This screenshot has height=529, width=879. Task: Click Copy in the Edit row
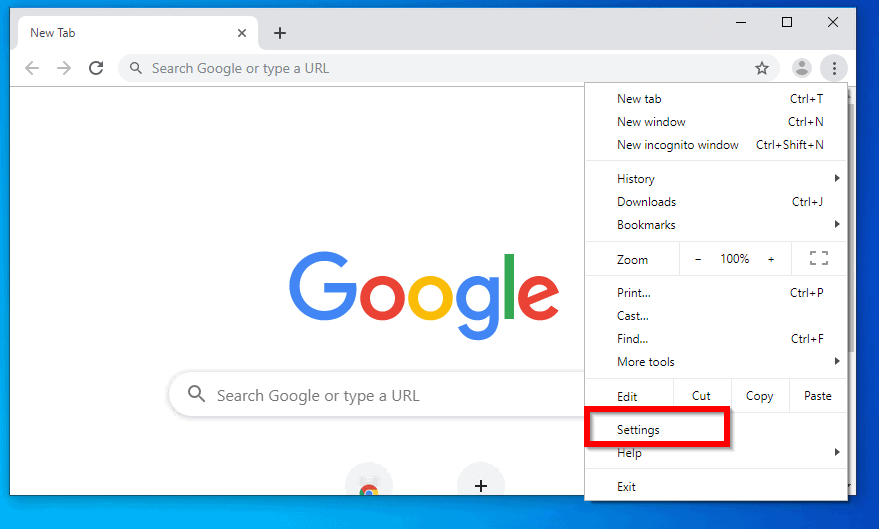[x=760, y=396]
